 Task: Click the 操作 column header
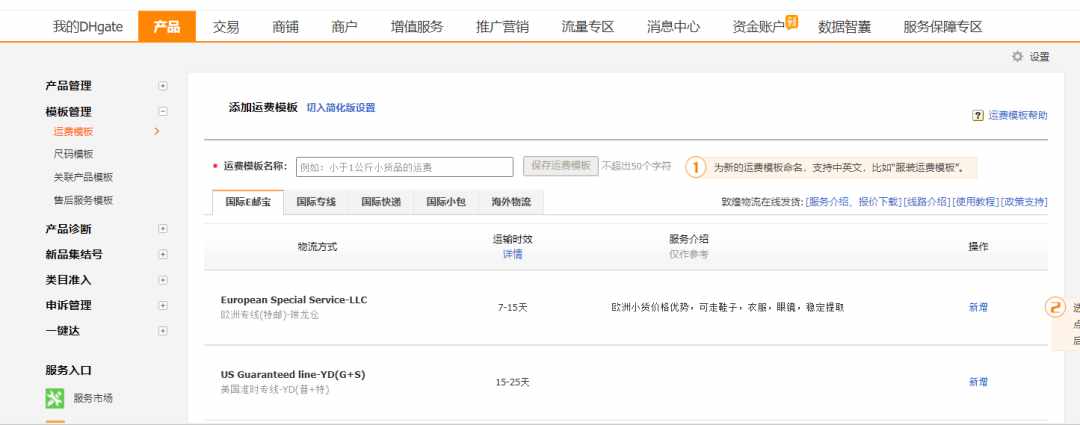pyautogui.click(x=978, y=247)
